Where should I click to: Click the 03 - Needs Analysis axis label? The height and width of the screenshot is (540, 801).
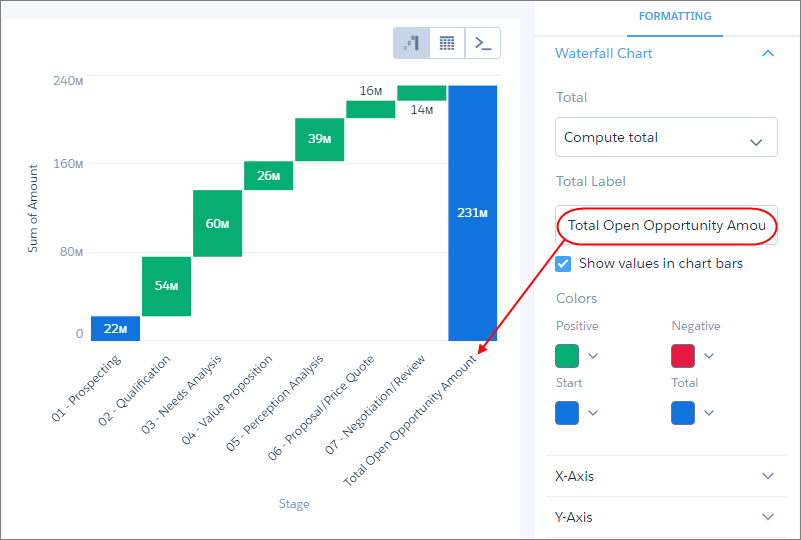[x=181, y=395]
